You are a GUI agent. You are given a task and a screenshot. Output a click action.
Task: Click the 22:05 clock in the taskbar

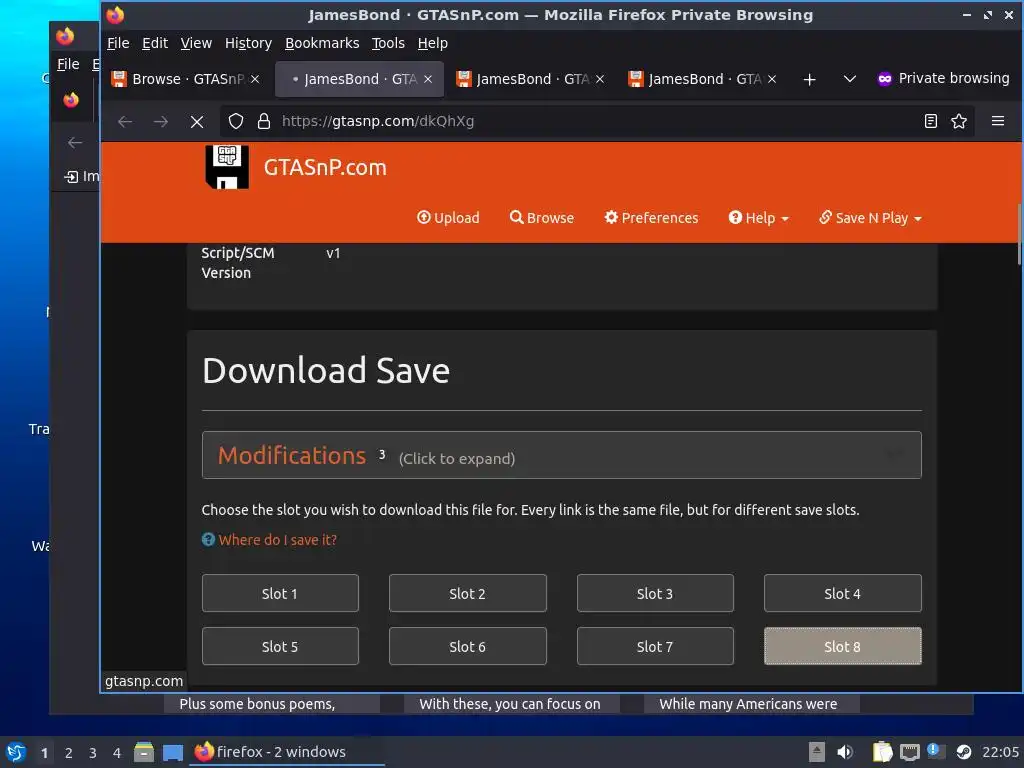(x=1000, y=752)
